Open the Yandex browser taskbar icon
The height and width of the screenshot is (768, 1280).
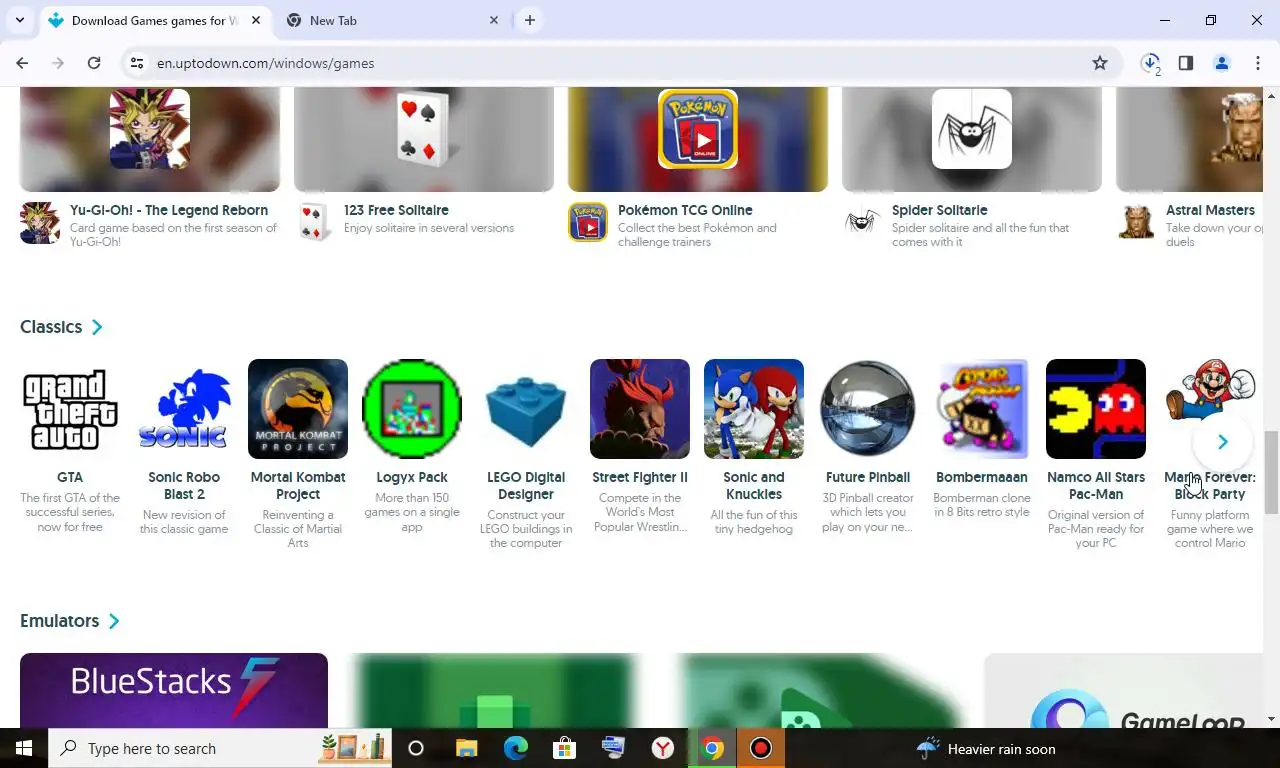[663, 748]
